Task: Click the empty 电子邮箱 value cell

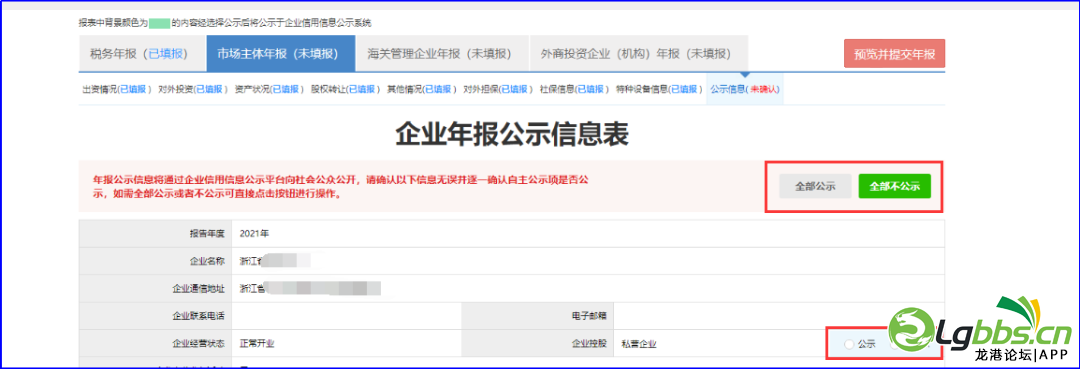Action: point(778,316)
